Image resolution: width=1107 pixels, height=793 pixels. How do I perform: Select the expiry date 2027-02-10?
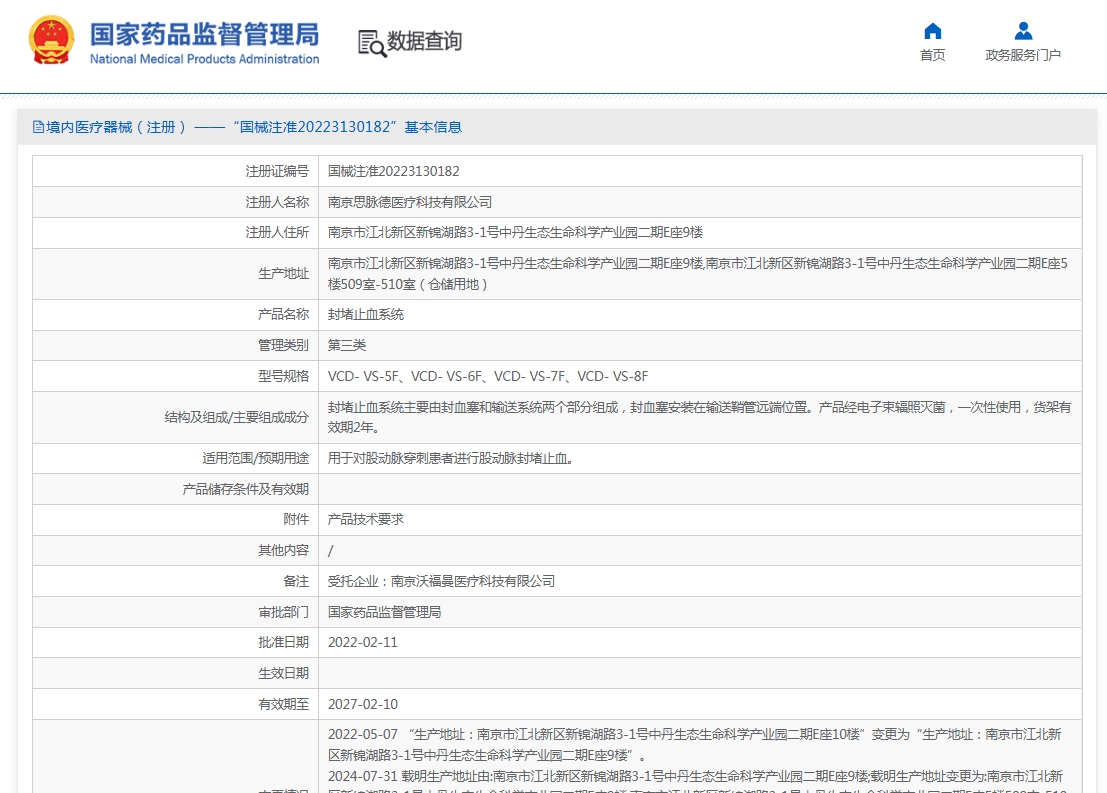[x=363, y=704]
